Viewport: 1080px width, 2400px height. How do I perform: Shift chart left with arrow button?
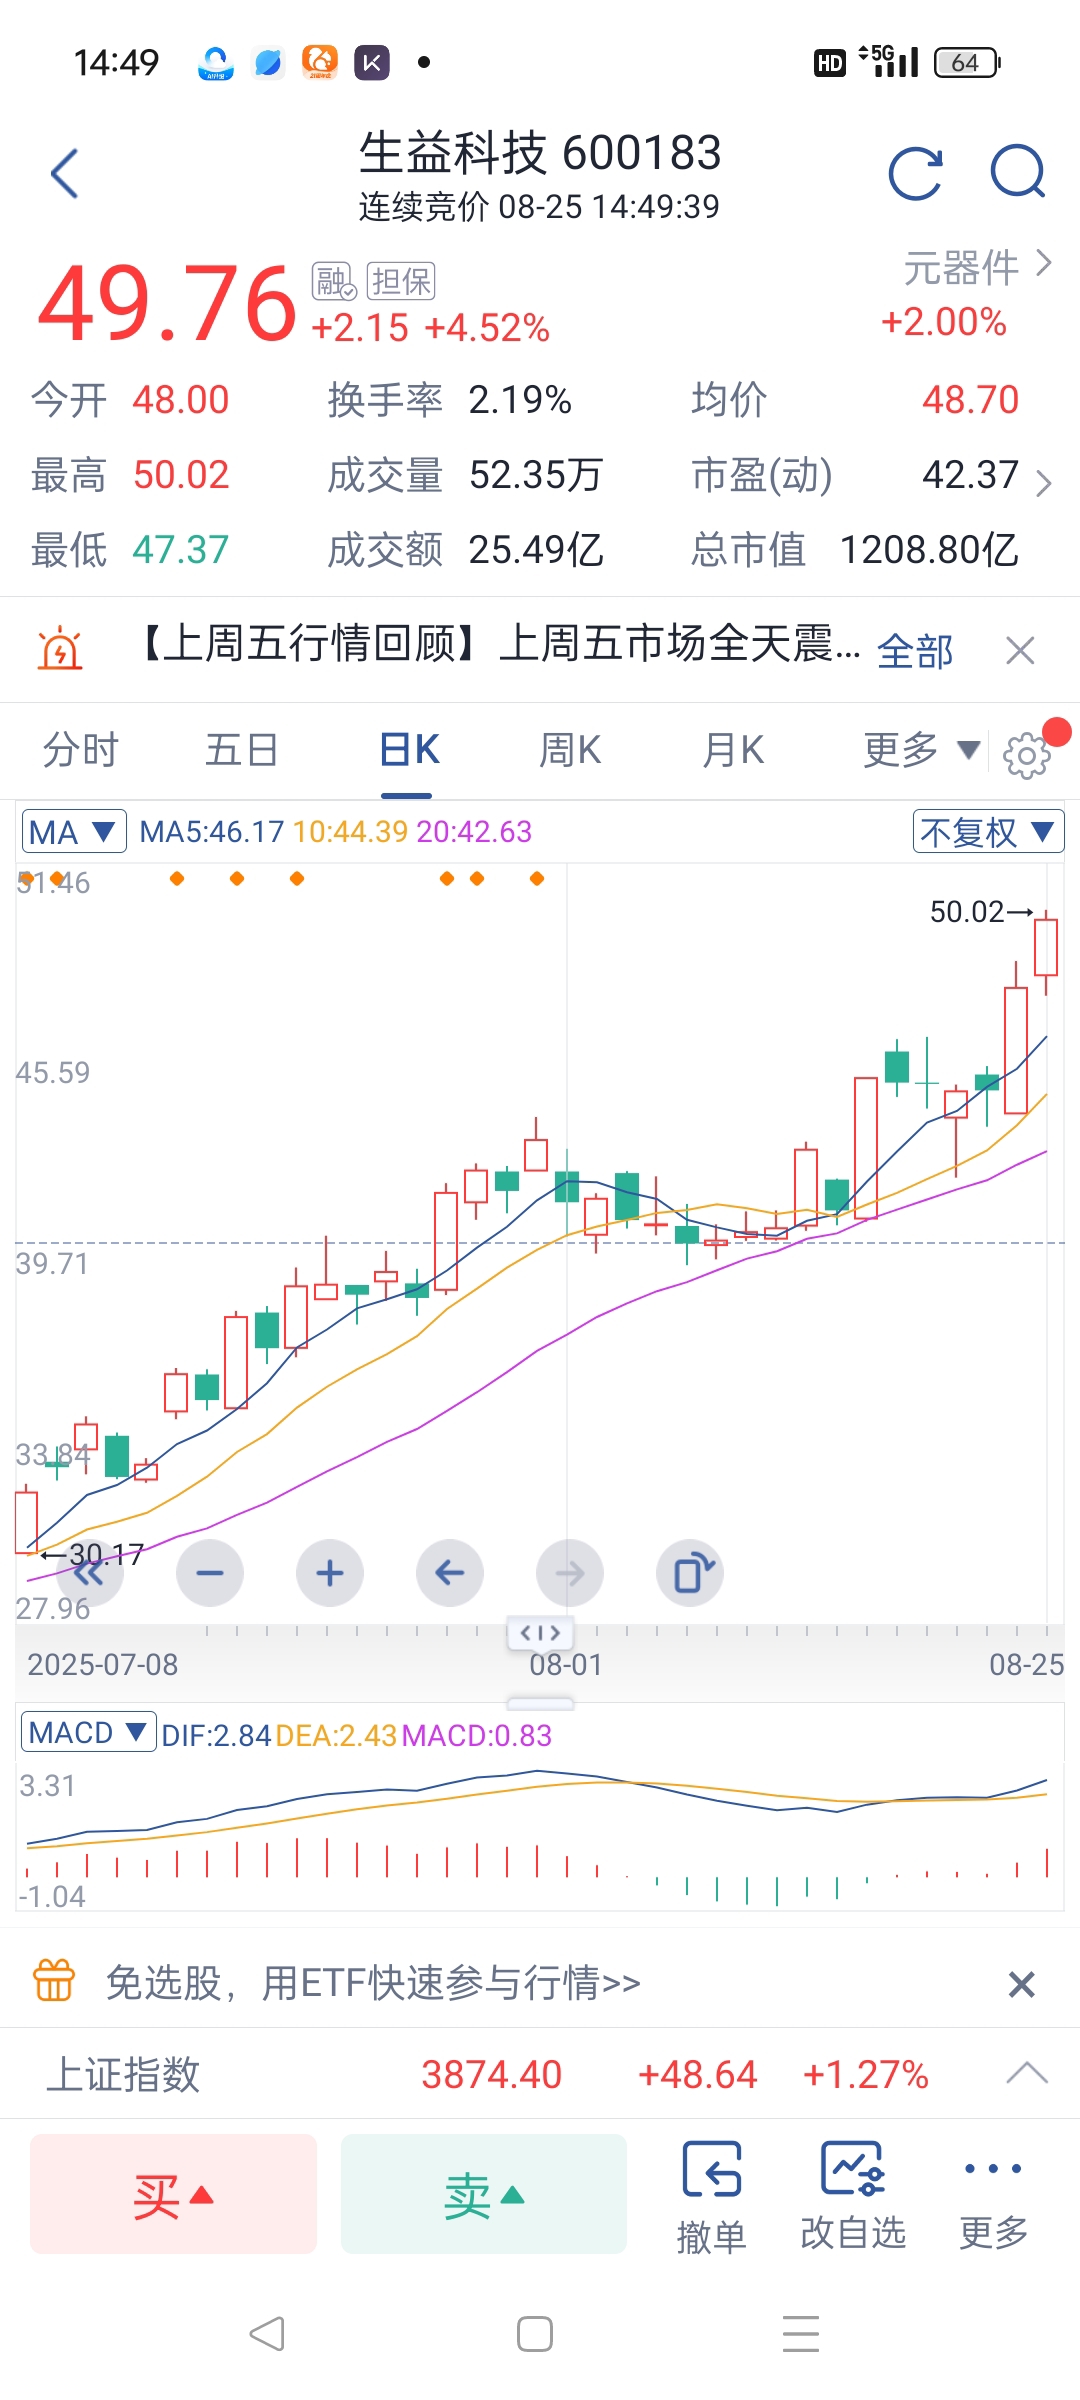point(450,1573)
